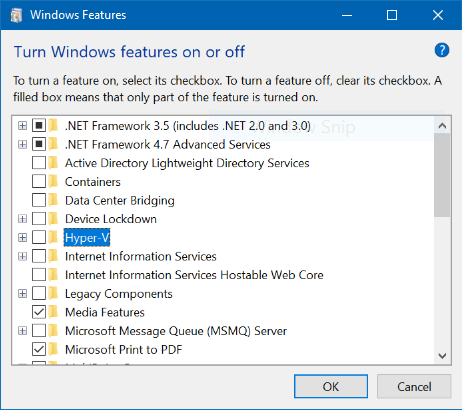This screenshot has width=462, height=410.
Task: Confirm changes with the OK button
Action: pos(331,386)
